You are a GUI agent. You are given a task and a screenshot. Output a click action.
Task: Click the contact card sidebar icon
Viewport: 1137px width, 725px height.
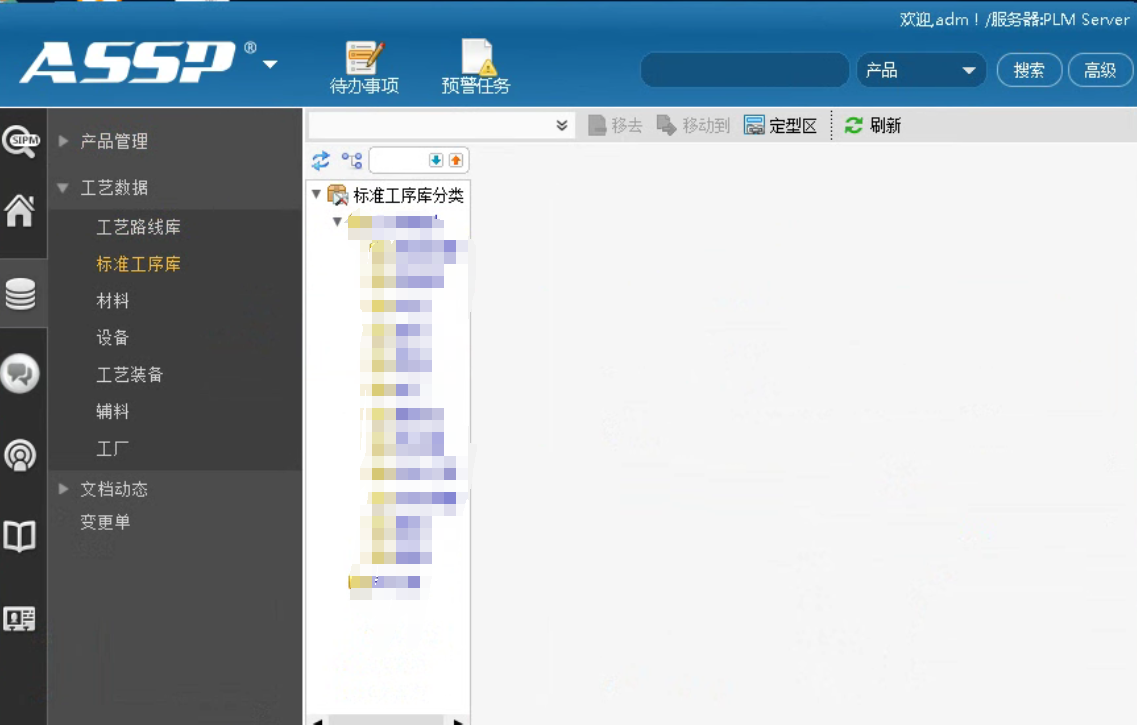coord(20,618)
